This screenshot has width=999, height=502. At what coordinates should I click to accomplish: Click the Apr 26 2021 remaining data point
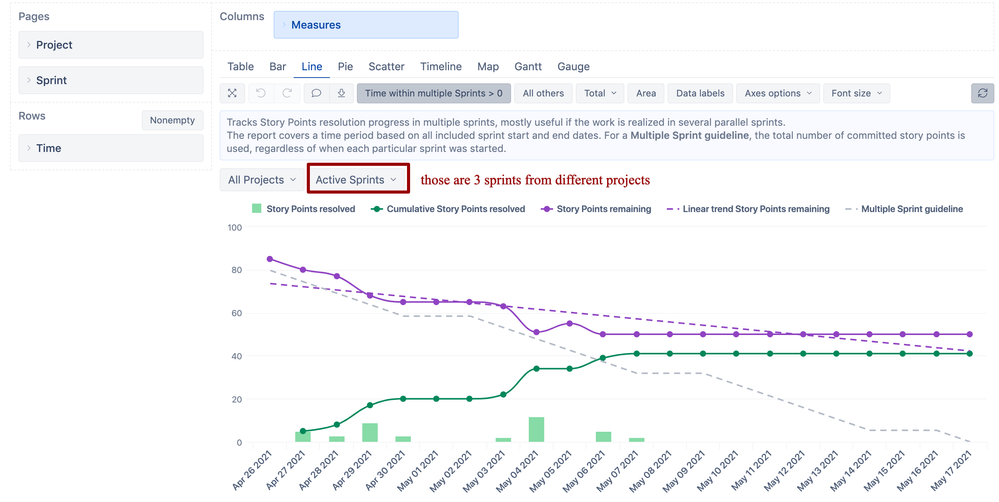point(270,259)
